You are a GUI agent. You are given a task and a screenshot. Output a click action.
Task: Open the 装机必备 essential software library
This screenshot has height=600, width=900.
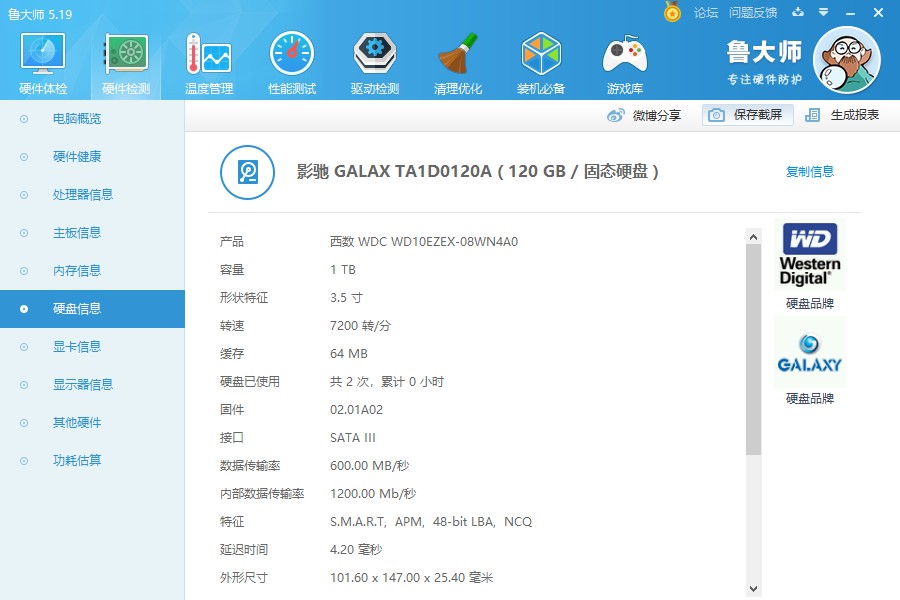point(541,60)
